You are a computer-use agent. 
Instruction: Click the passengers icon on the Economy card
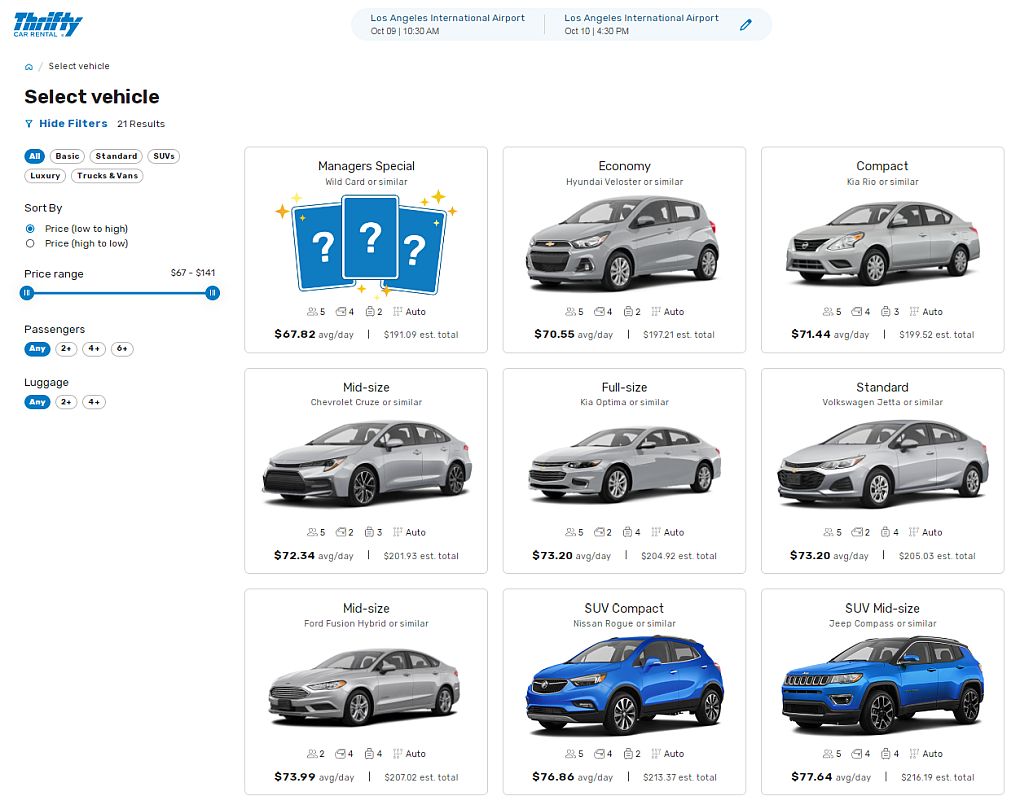pos(572,311)
